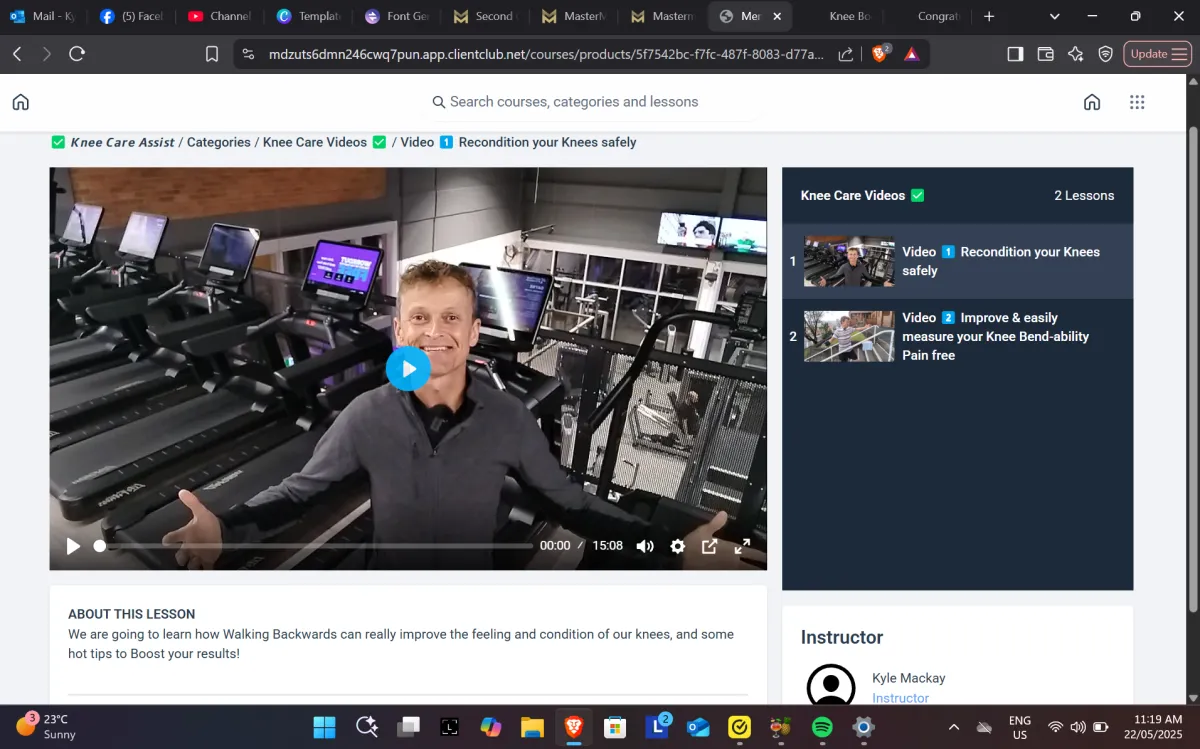The height and width of the screenshot is (749, 1200).
Task: Open Microsoft Store from taskbar
Action: pos(615,727)
